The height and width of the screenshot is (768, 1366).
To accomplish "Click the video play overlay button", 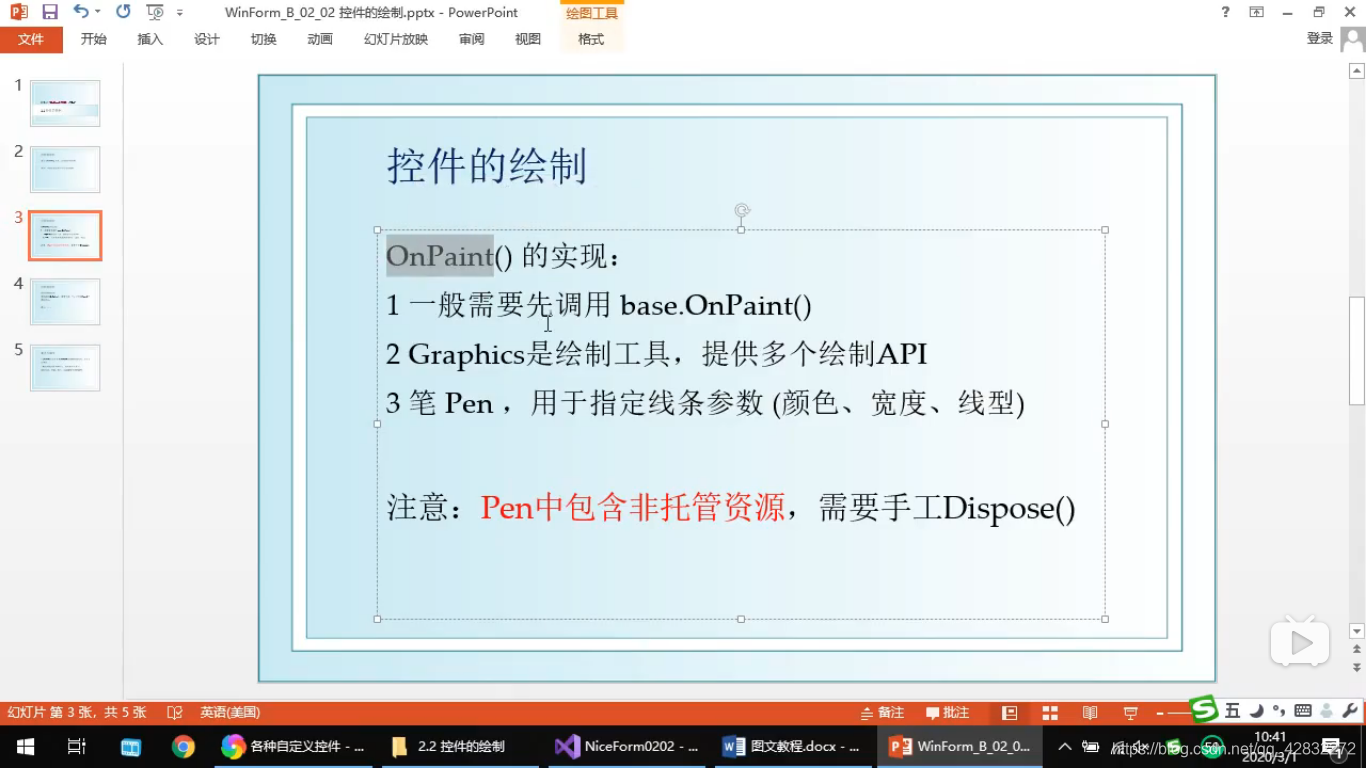I will [1300, 643].
